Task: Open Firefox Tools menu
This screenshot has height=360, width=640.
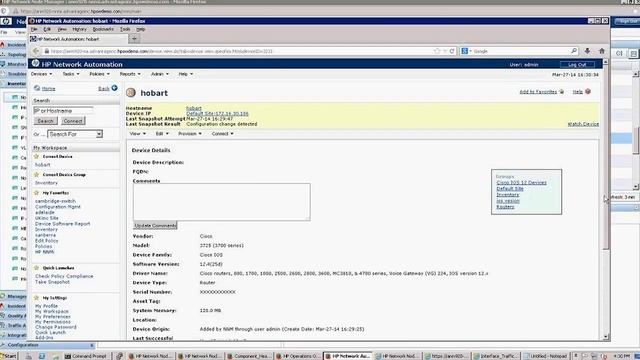Action: click(125, 29)
